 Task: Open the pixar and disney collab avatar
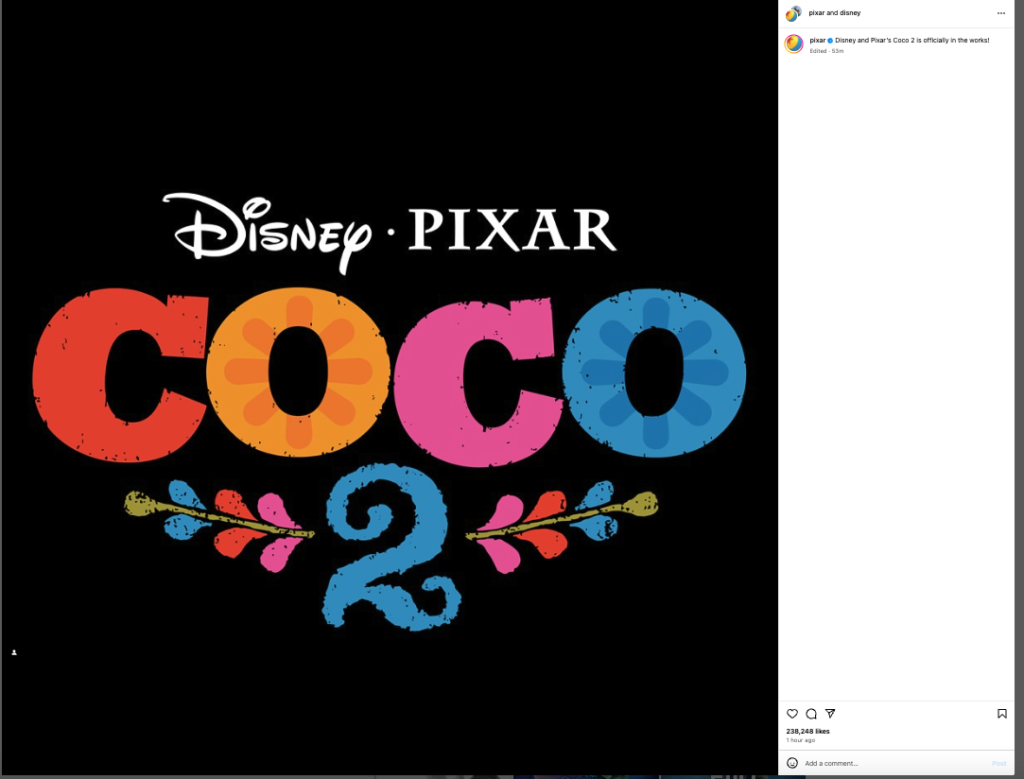tap(793, 13)
